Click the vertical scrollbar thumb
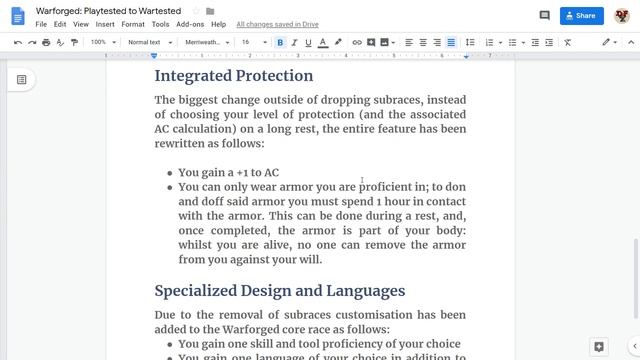640x360 pixels. 636,278
